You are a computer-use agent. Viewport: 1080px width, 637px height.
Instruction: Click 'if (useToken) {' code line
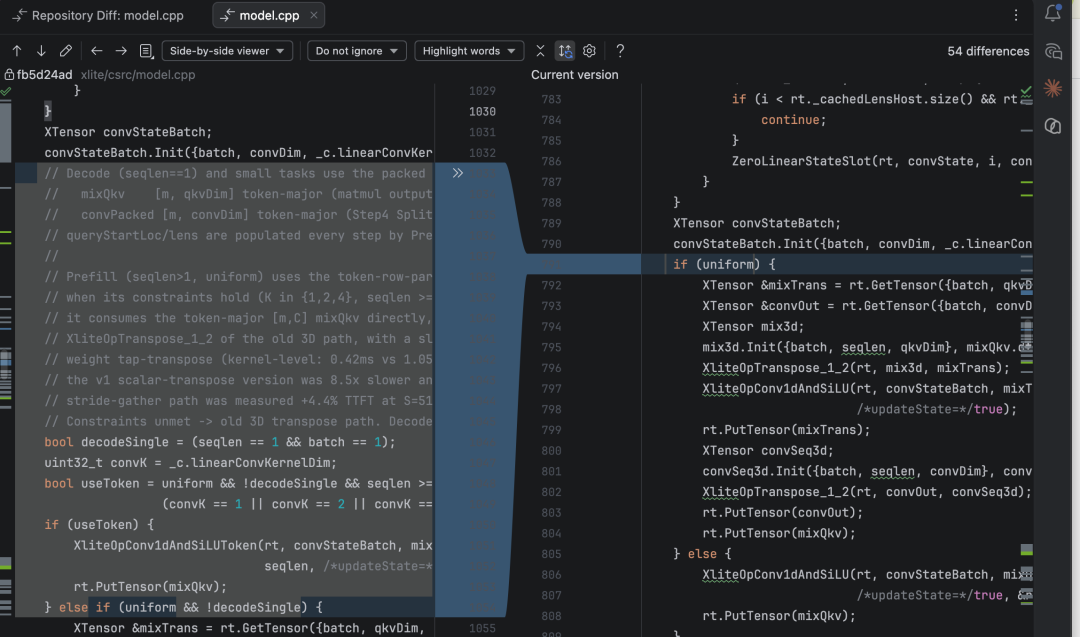(99, 525)
